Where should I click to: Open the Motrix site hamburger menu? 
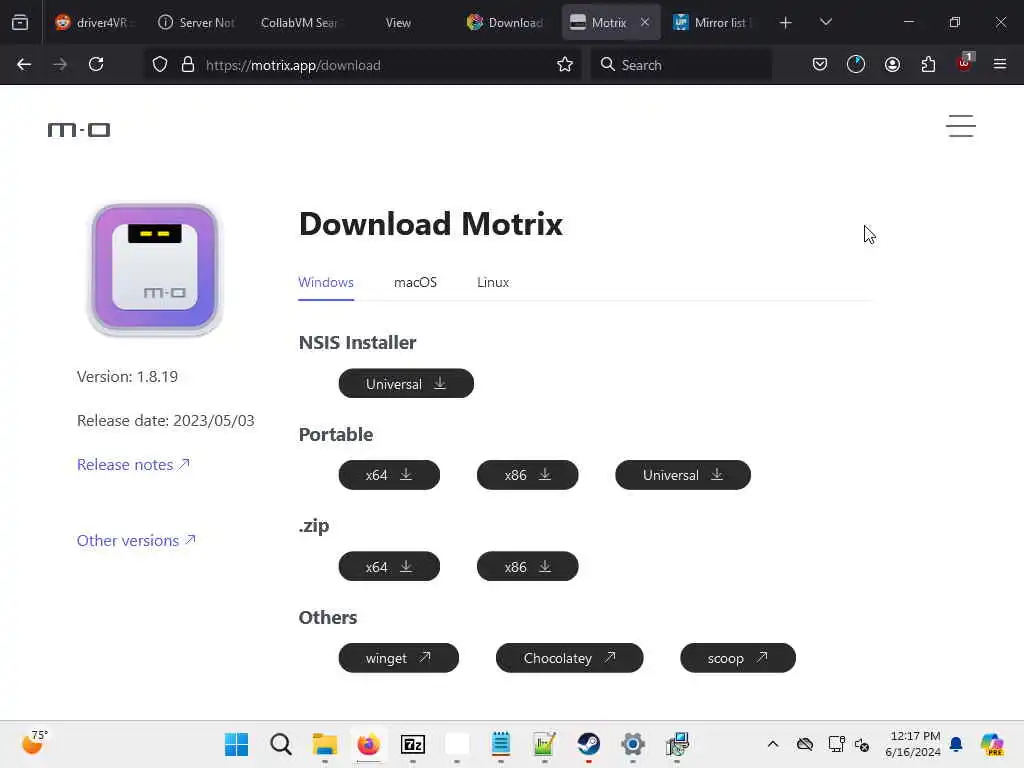tap(961, 126)
